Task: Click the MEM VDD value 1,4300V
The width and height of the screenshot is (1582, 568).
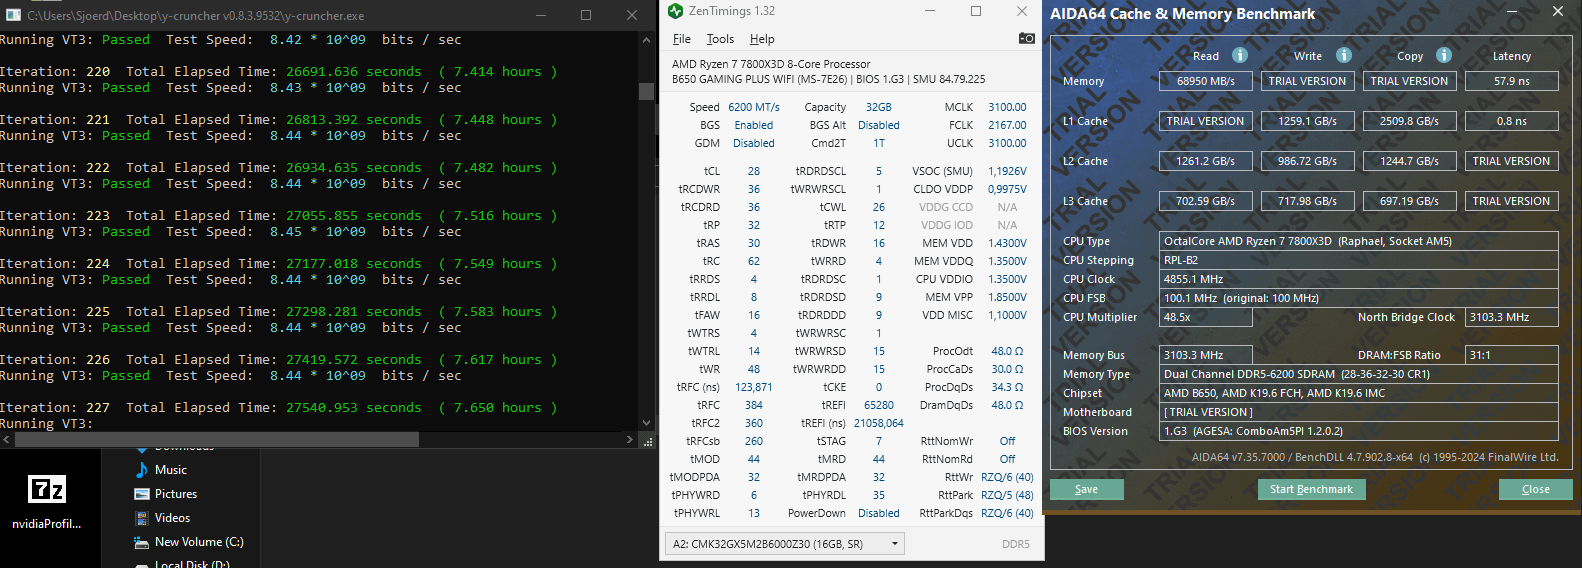Action: [1007, 243]
